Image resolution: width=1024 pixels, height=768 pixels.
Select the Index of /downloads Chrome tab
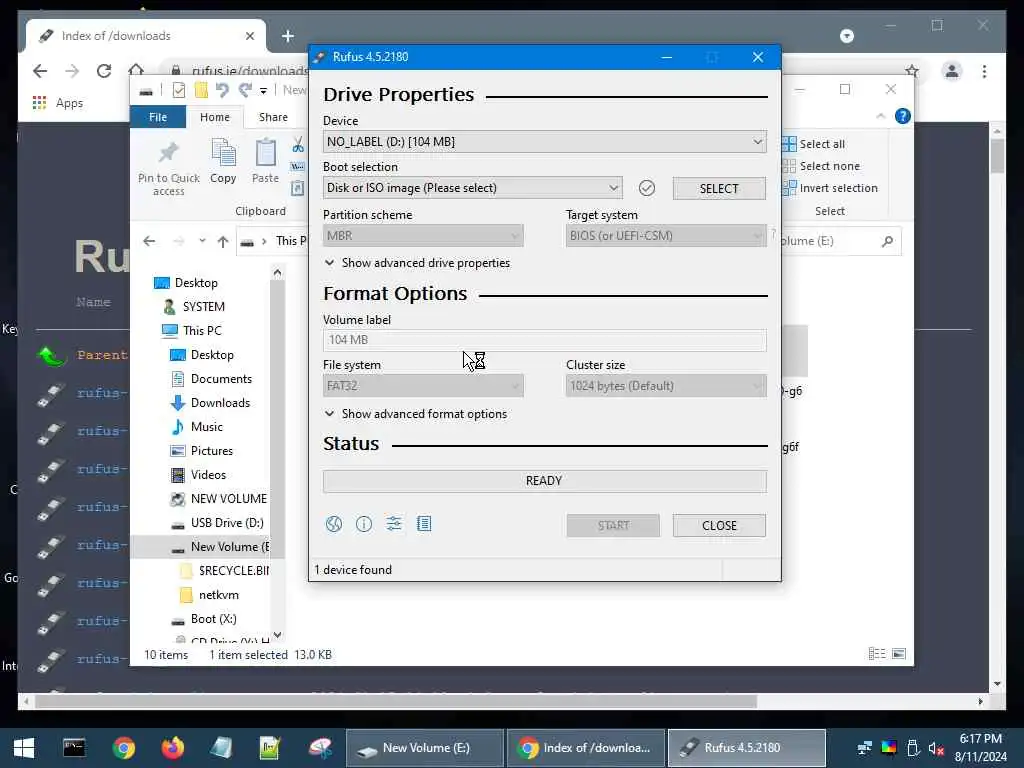[x=146, y=36]
